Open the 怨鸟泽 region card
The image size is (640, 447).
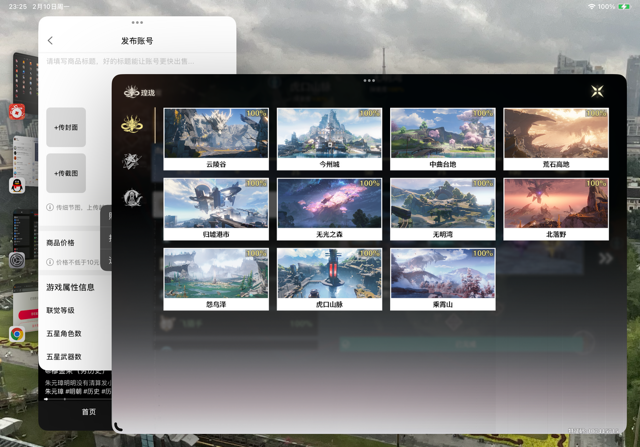pos(216,279)
